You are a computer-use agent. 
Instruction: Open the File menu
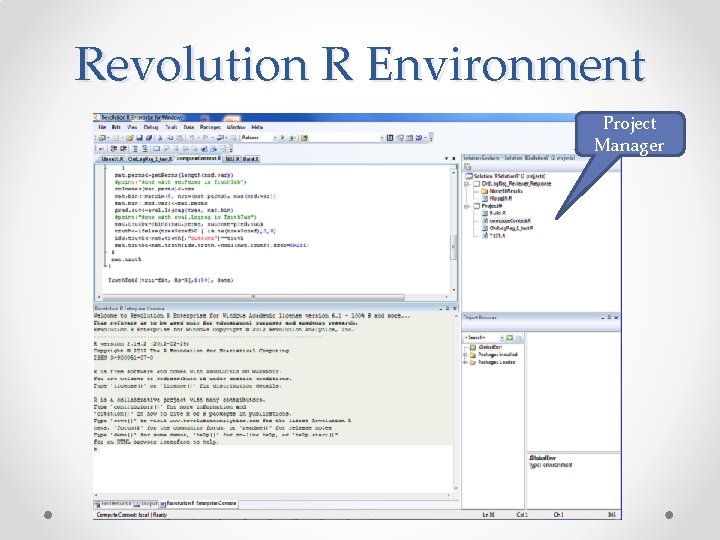(x=102, y=127)
